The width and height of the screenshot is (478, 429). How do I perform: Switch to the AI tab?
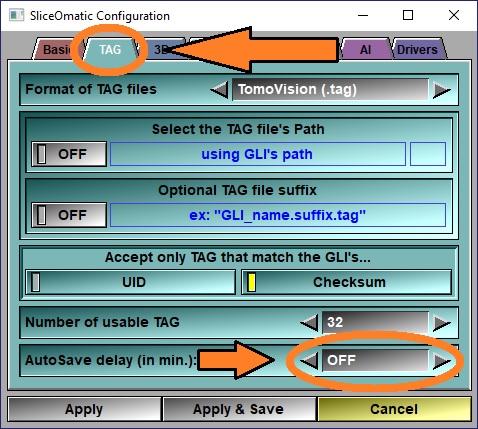(x=365, y=50)
